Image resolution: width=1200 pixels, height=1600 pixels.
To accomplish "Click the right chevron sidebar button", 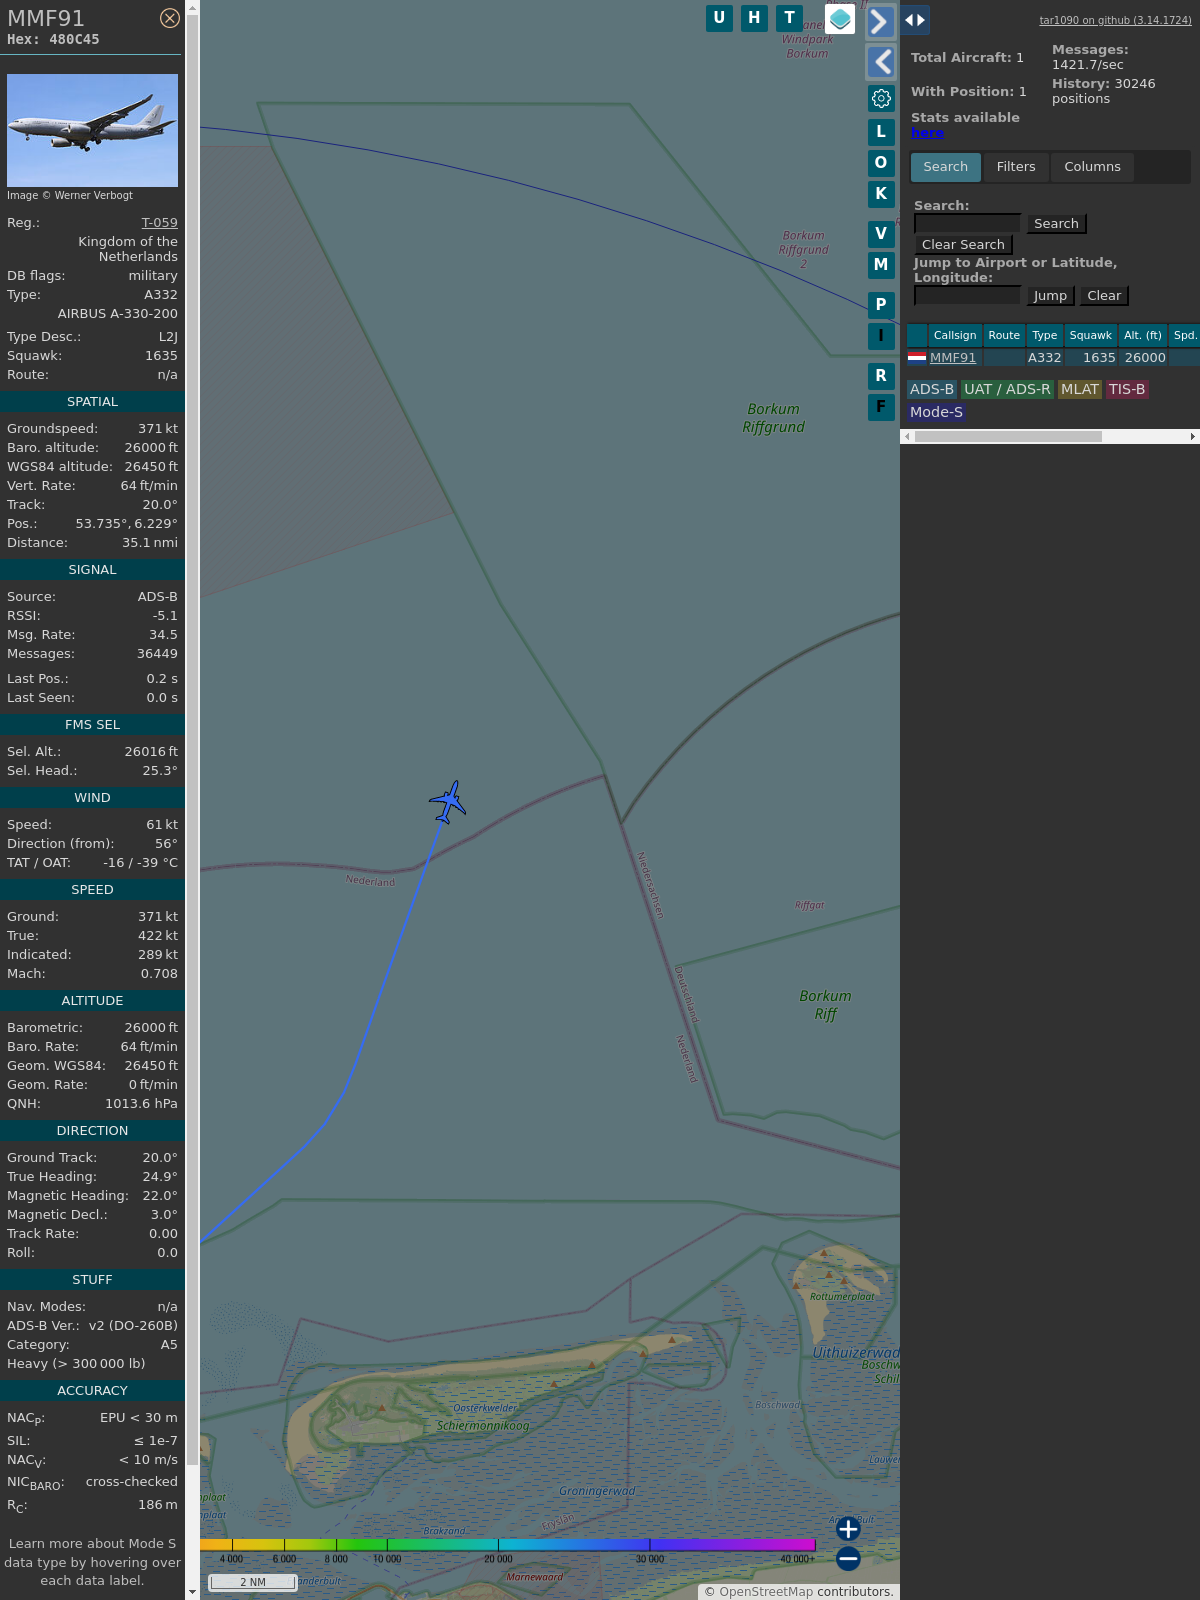I will pos(880,22).
